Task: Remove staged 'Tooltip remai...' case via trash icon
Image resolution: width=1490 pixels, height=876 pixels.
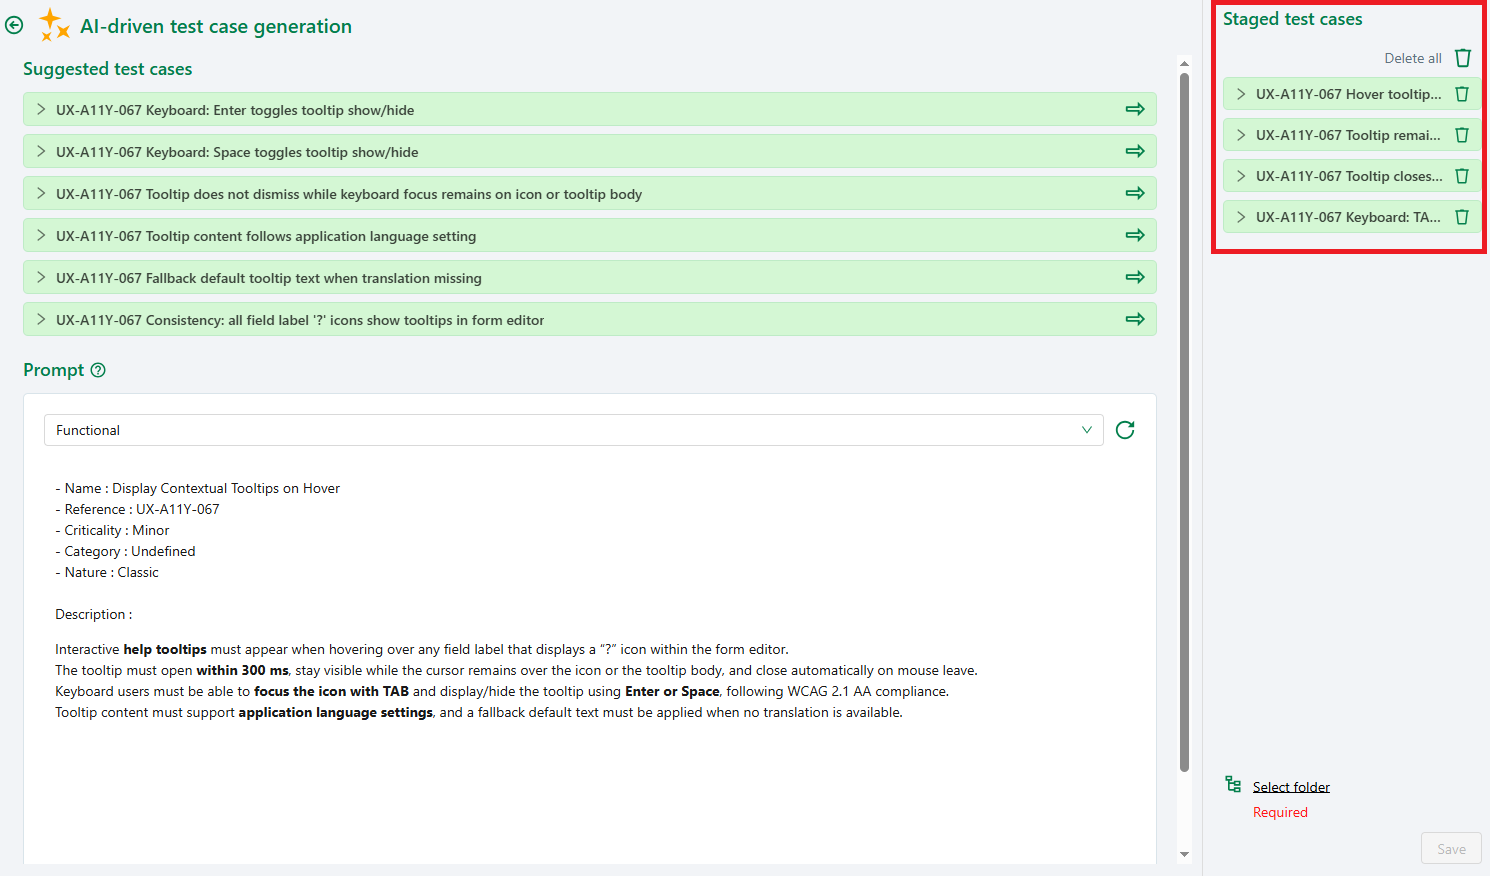Action: tap(1462, 134)
